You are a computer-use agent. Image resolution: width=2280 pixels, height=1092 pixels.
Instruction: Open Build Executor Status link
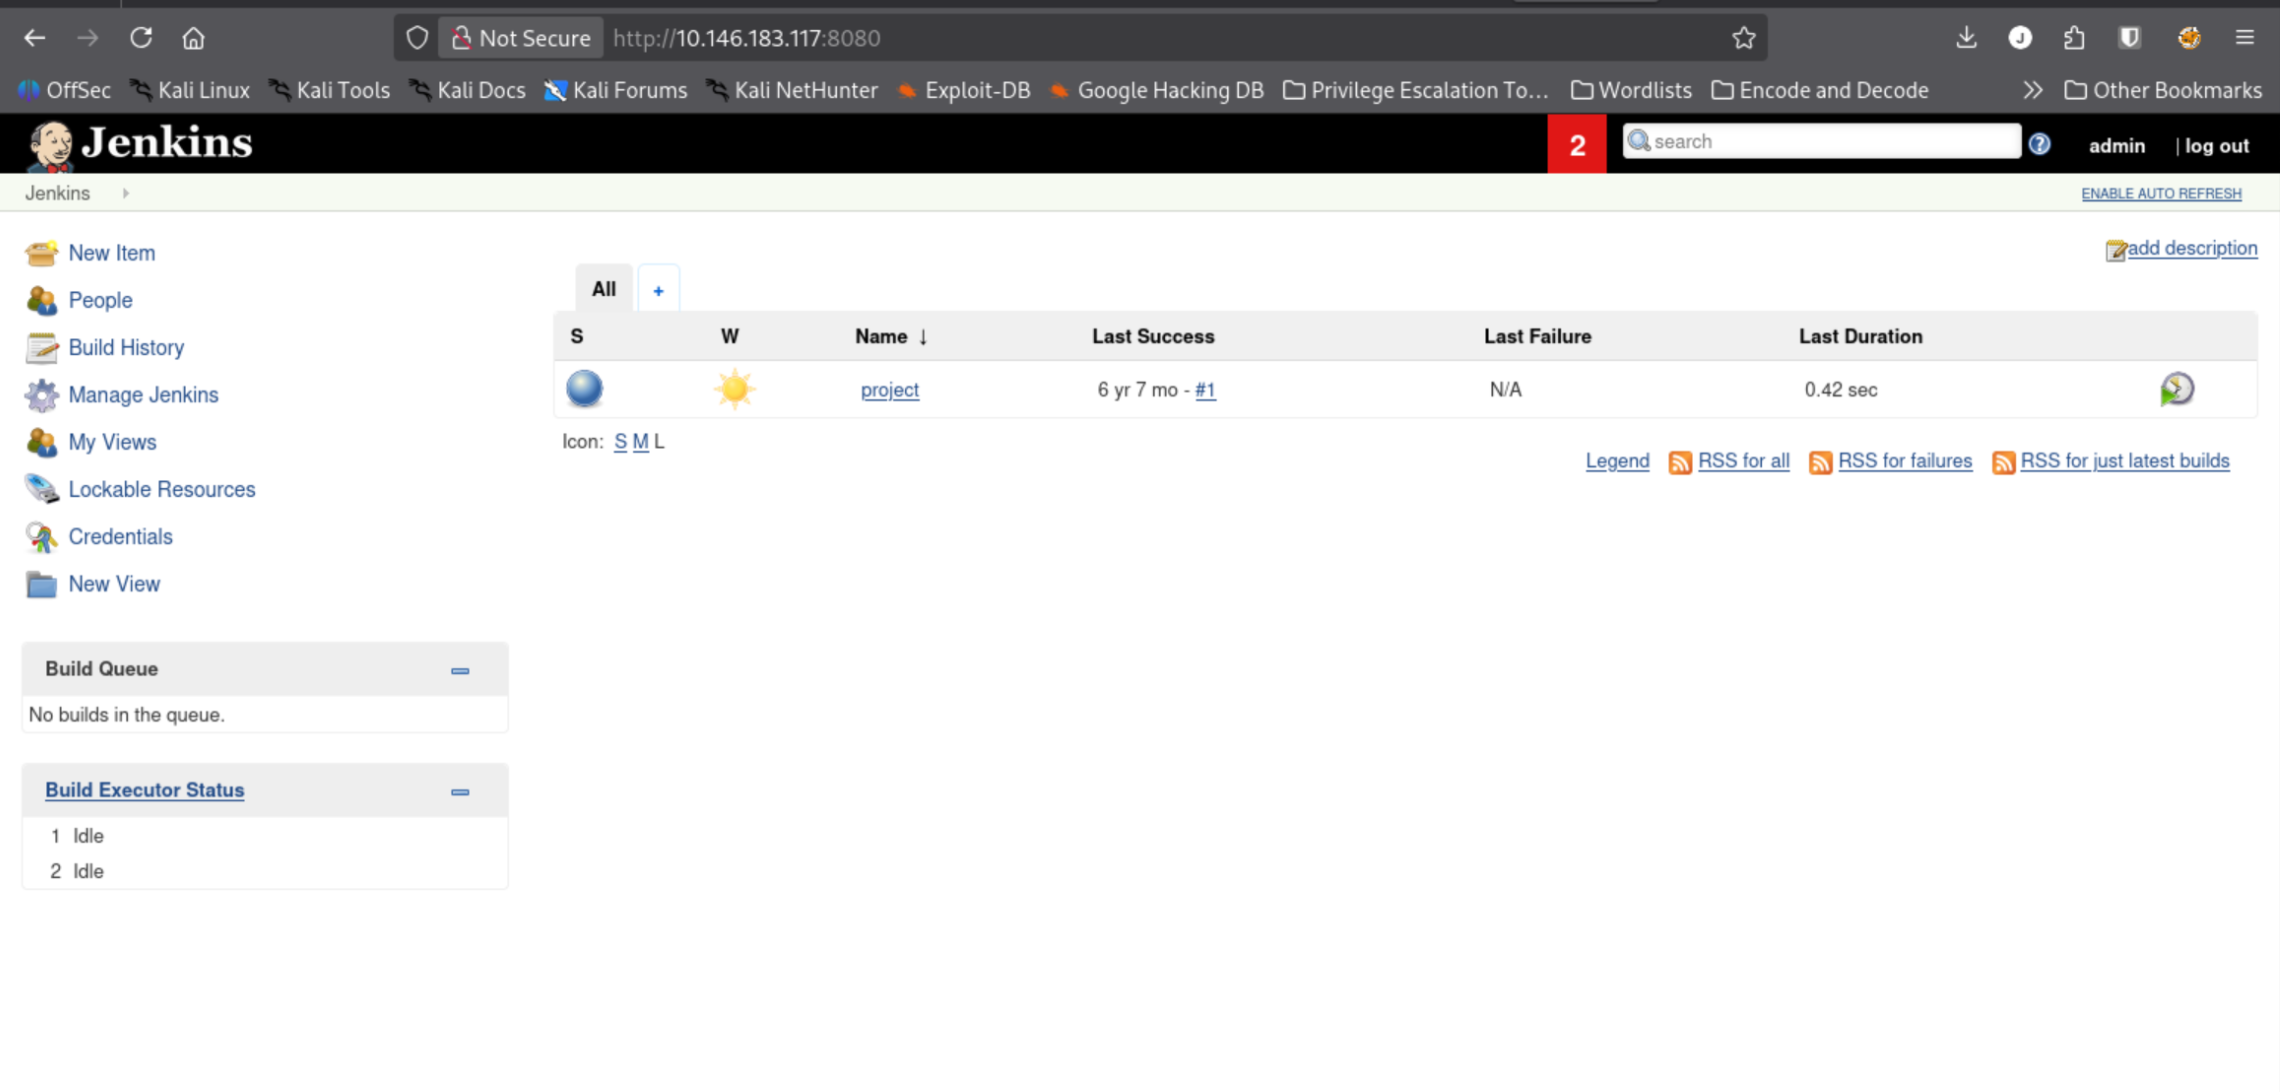pos(144,790)
